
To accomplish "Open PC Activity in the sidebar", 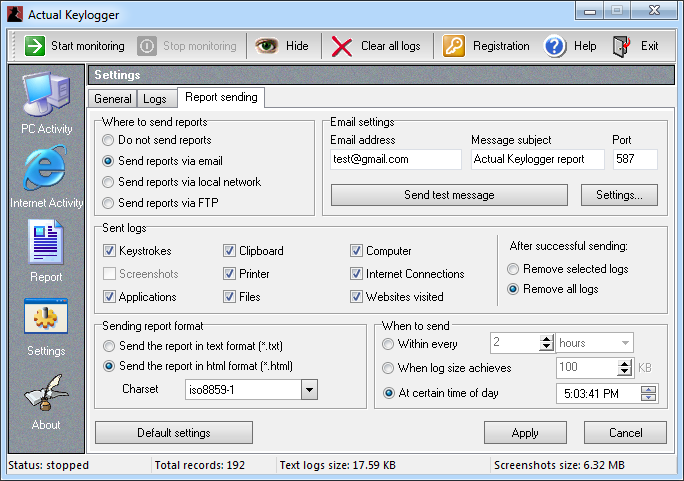I will tap(46, 104).
